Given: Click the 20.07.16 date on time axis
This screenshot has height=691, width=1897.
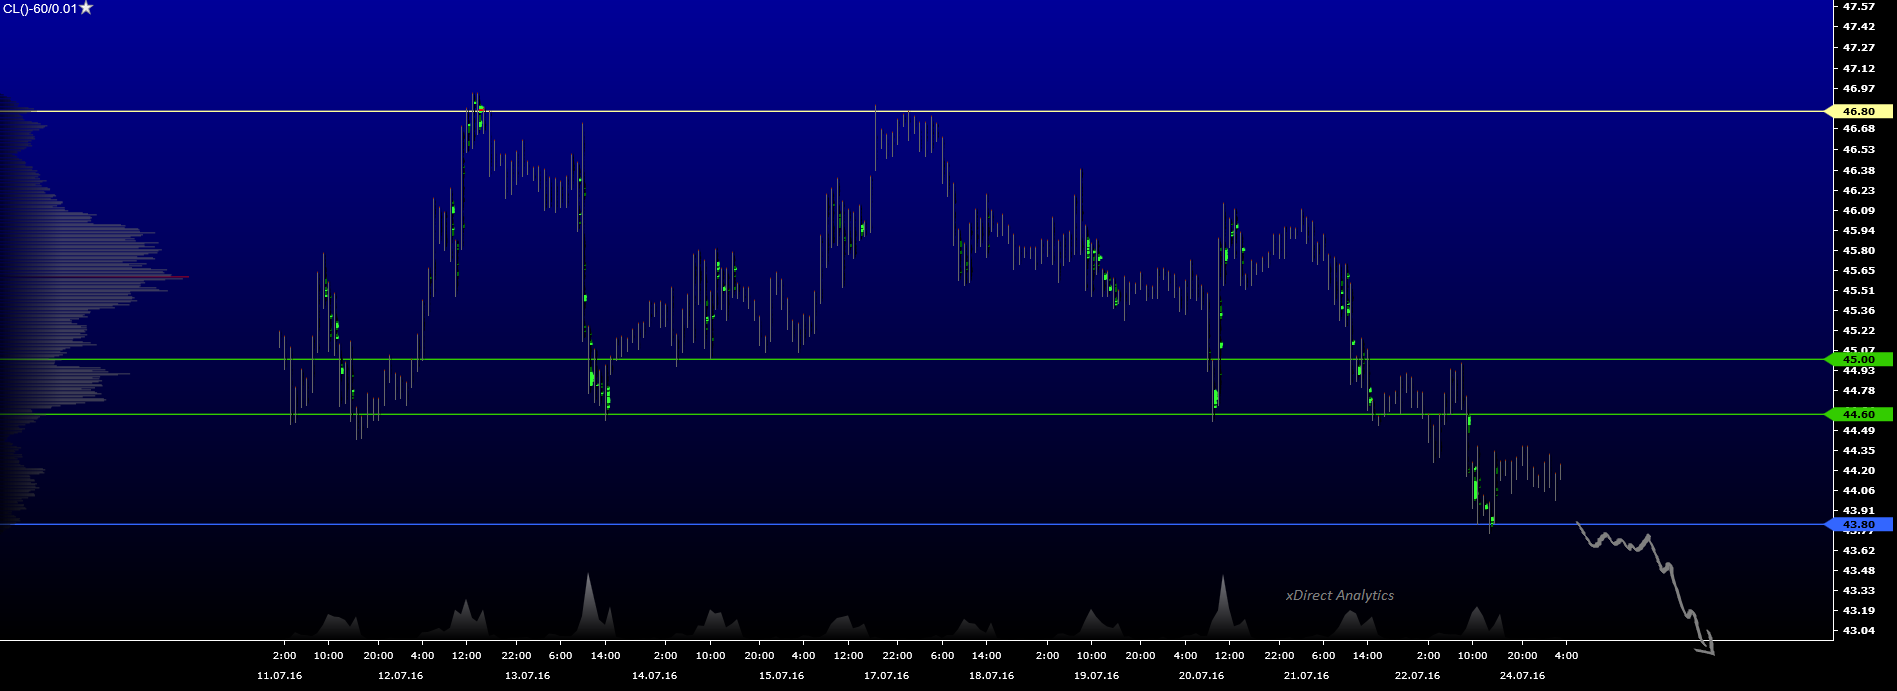Looking at the screenshot, I should [1201, 676].
